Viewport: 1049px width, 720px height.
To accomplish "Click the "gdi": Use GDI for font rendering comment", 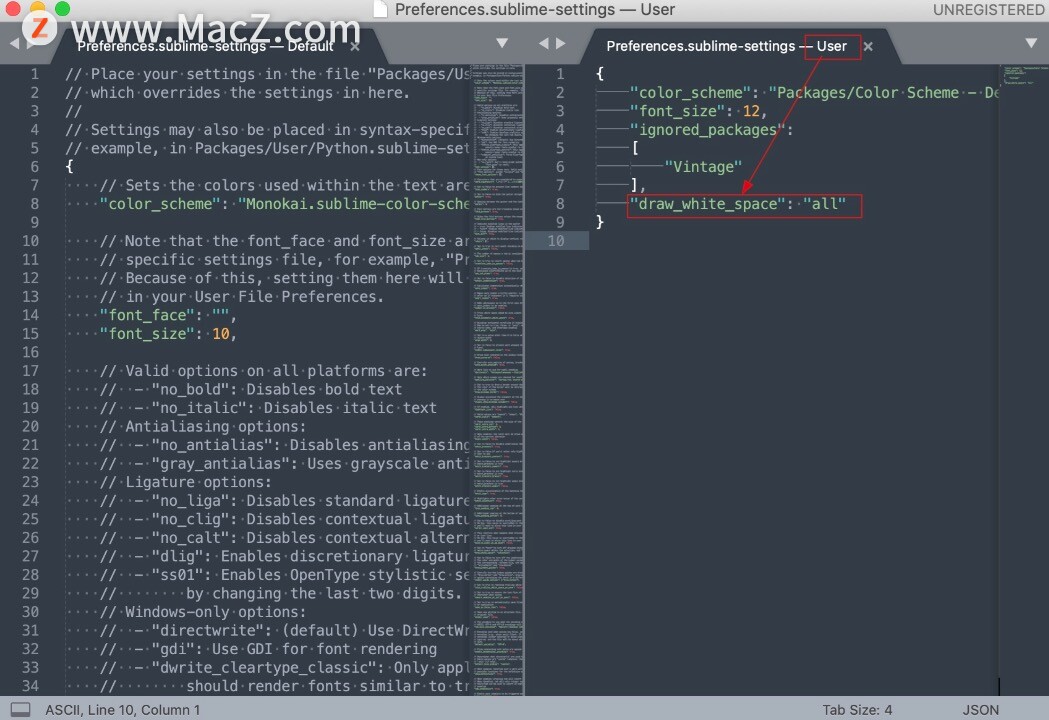I will coord(268,649).
